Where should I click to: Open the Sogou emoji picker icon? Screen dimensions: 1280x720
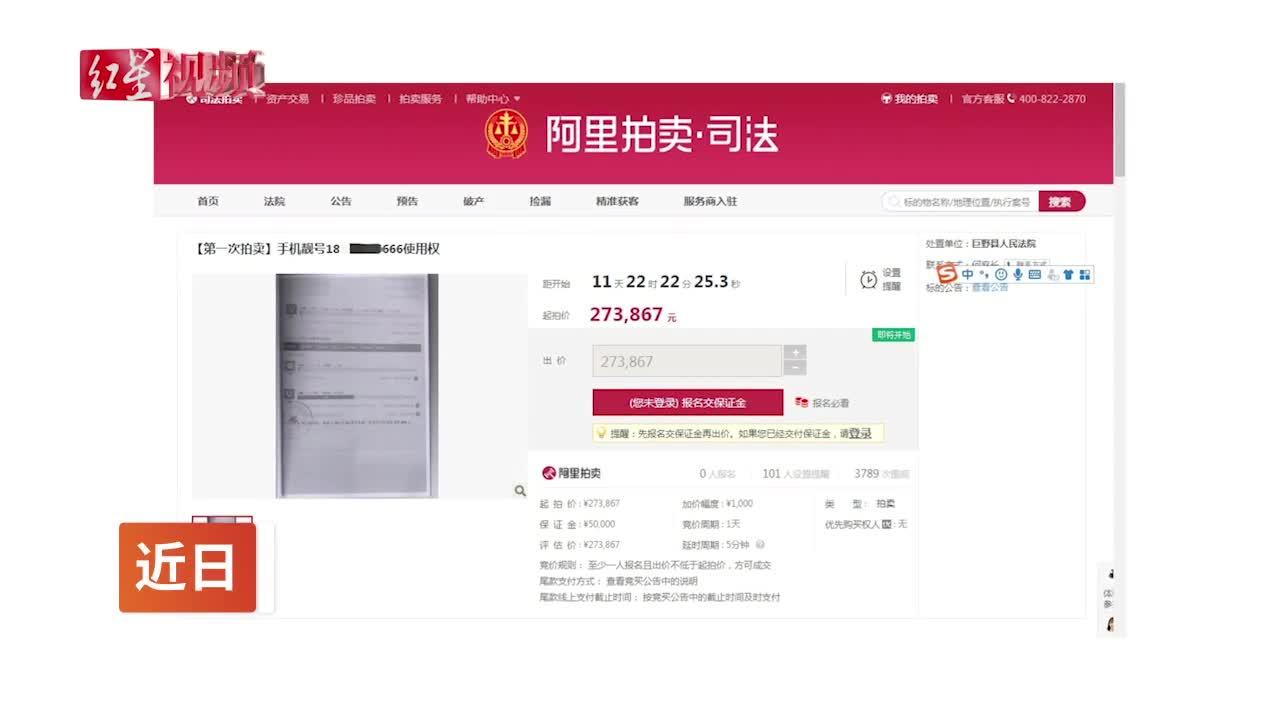pyautogui.click(x=1002, y=273)
